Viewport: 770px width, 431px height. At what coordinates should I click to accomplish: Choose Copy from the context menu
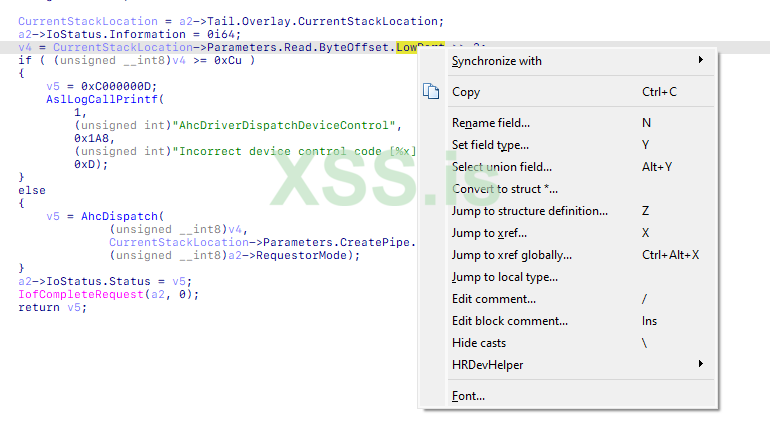click(466, 92)
